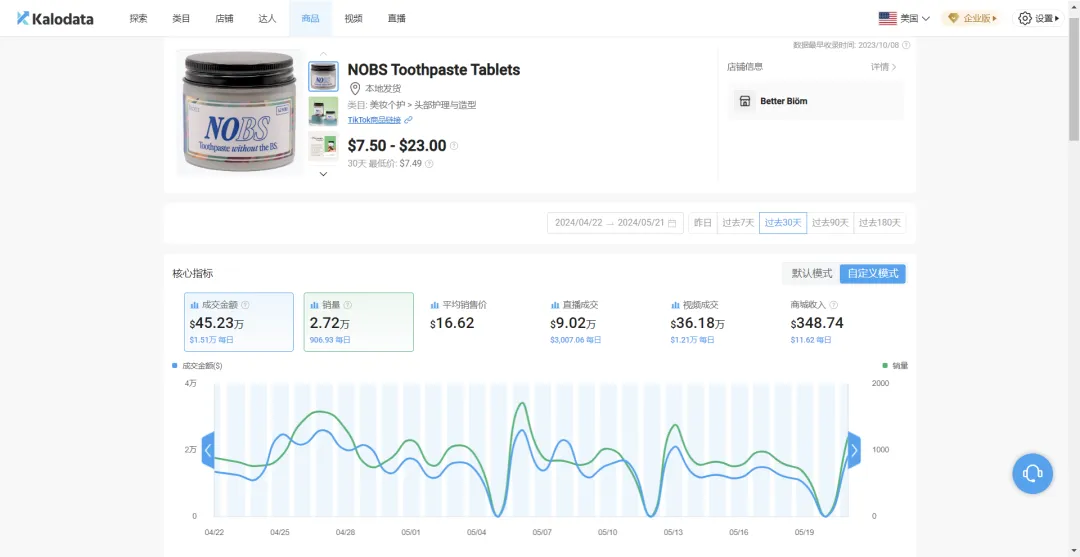This screenshot has height=557, width=1080.
Task: Click the link icon beside TikTok商品链接
Action: pyautogui.click(x=408, y=120)
